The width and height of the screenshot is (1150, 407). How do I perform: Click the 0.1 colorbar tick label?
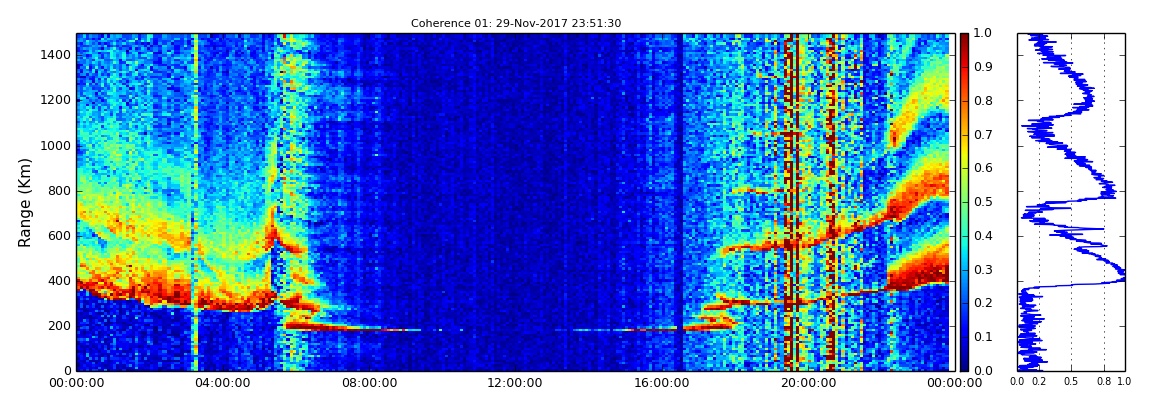[x=981, y=337]
